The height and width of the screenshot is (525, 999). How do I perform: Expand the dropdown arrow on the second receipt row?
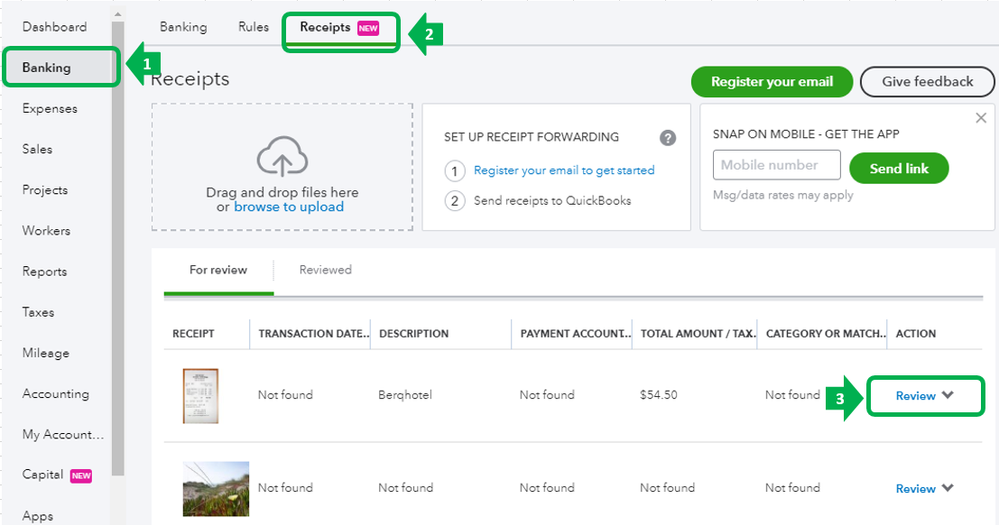click(948, 488)
